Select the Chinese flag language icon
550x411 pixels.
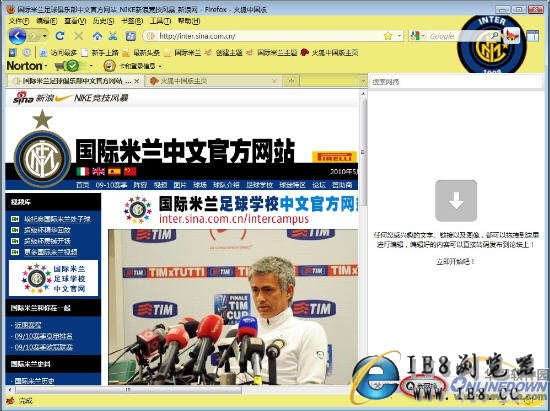130,171
